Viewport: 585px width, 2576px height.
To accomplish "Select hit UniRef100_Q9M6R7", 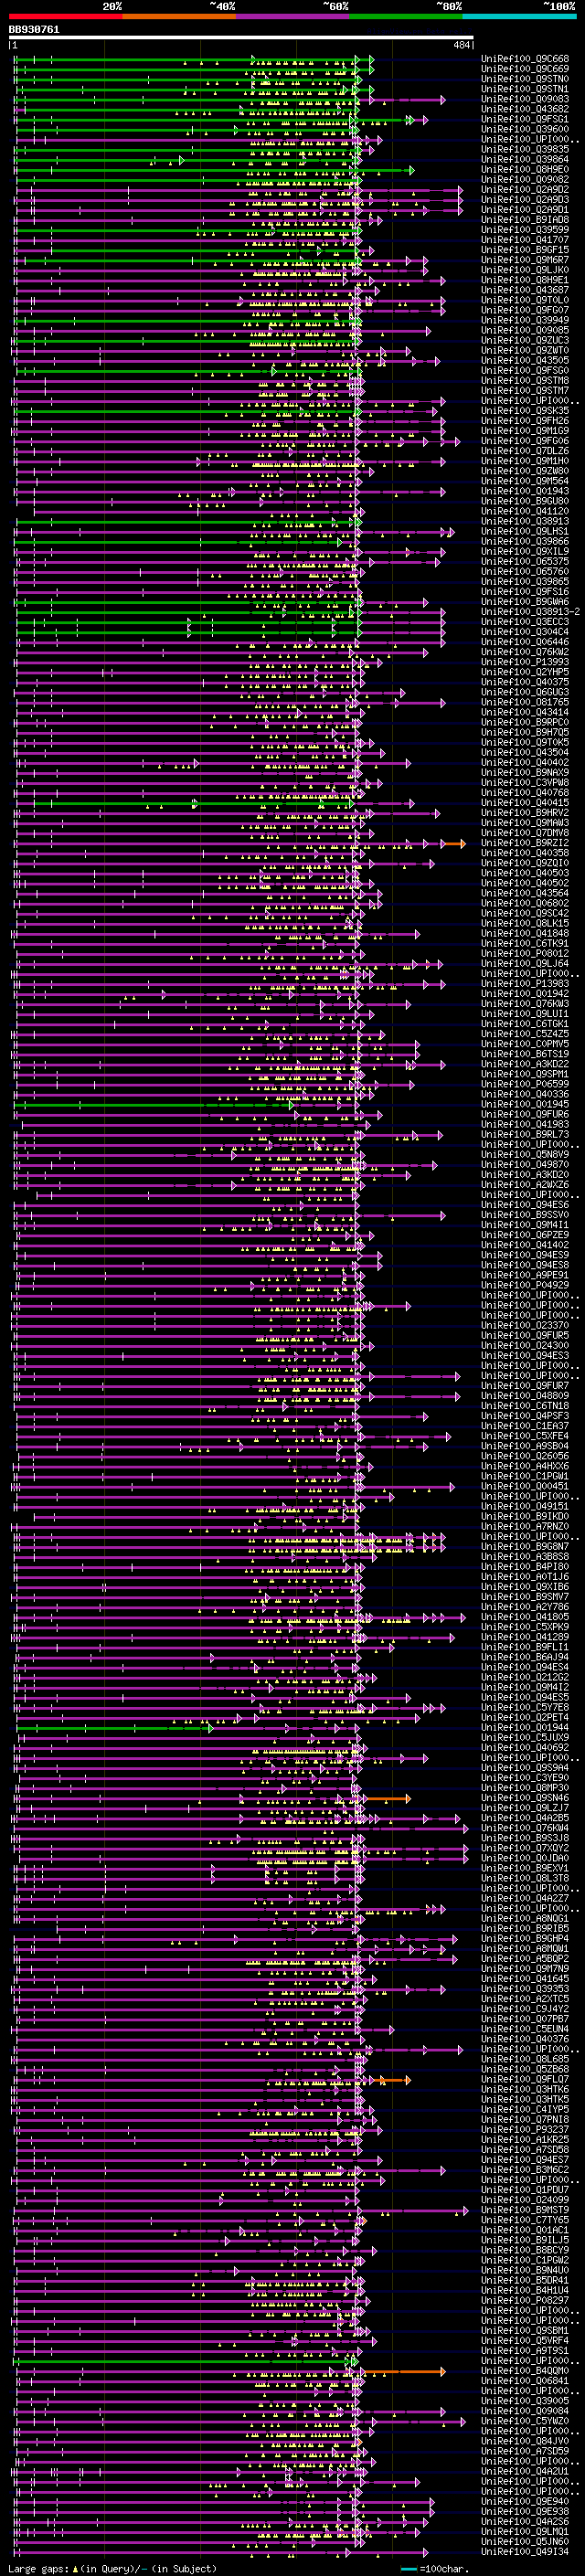I will 525,260.
